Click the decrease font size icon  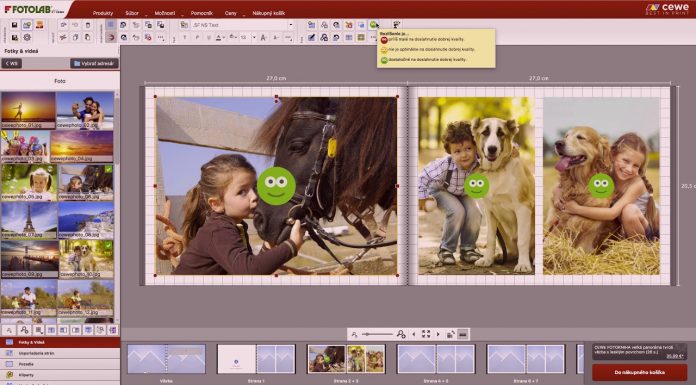[x=276, y=38]
